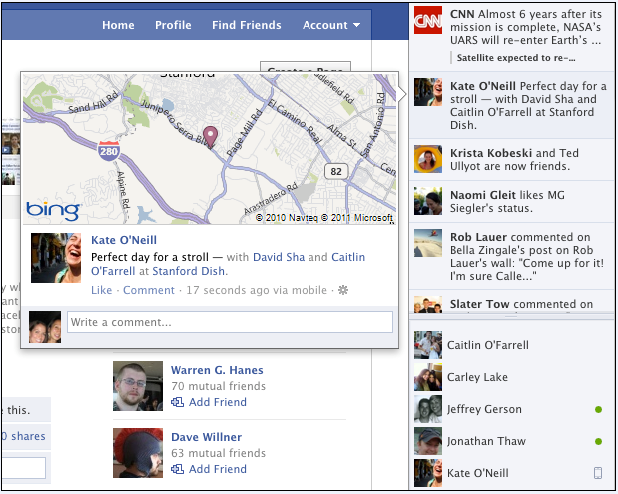
Task: Add Dave Willner as a friend
Action: tap(218, 469)
